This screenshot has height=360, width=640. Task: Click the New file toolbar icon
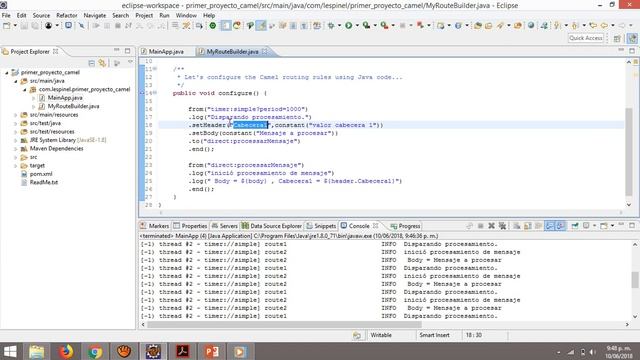[x=7, y=26]
